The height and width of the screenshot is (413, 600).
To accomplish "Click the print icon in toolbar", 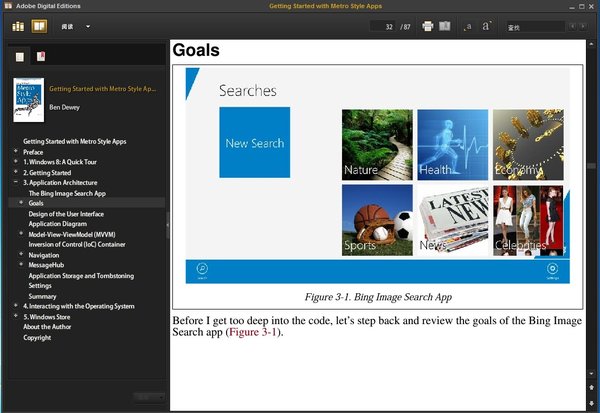I will tap(428, 26).
